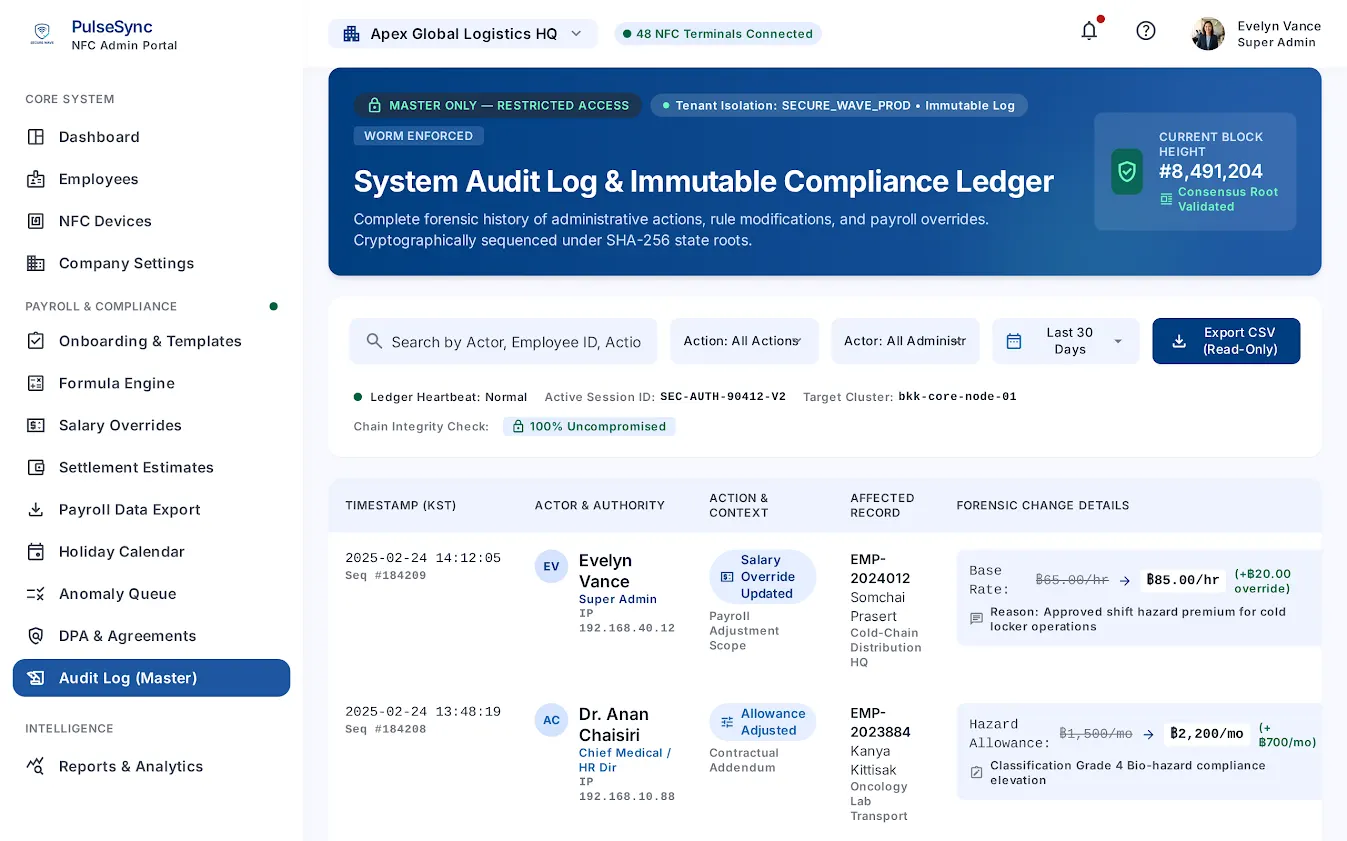Click the Audit Log (Master) icon

36,677
